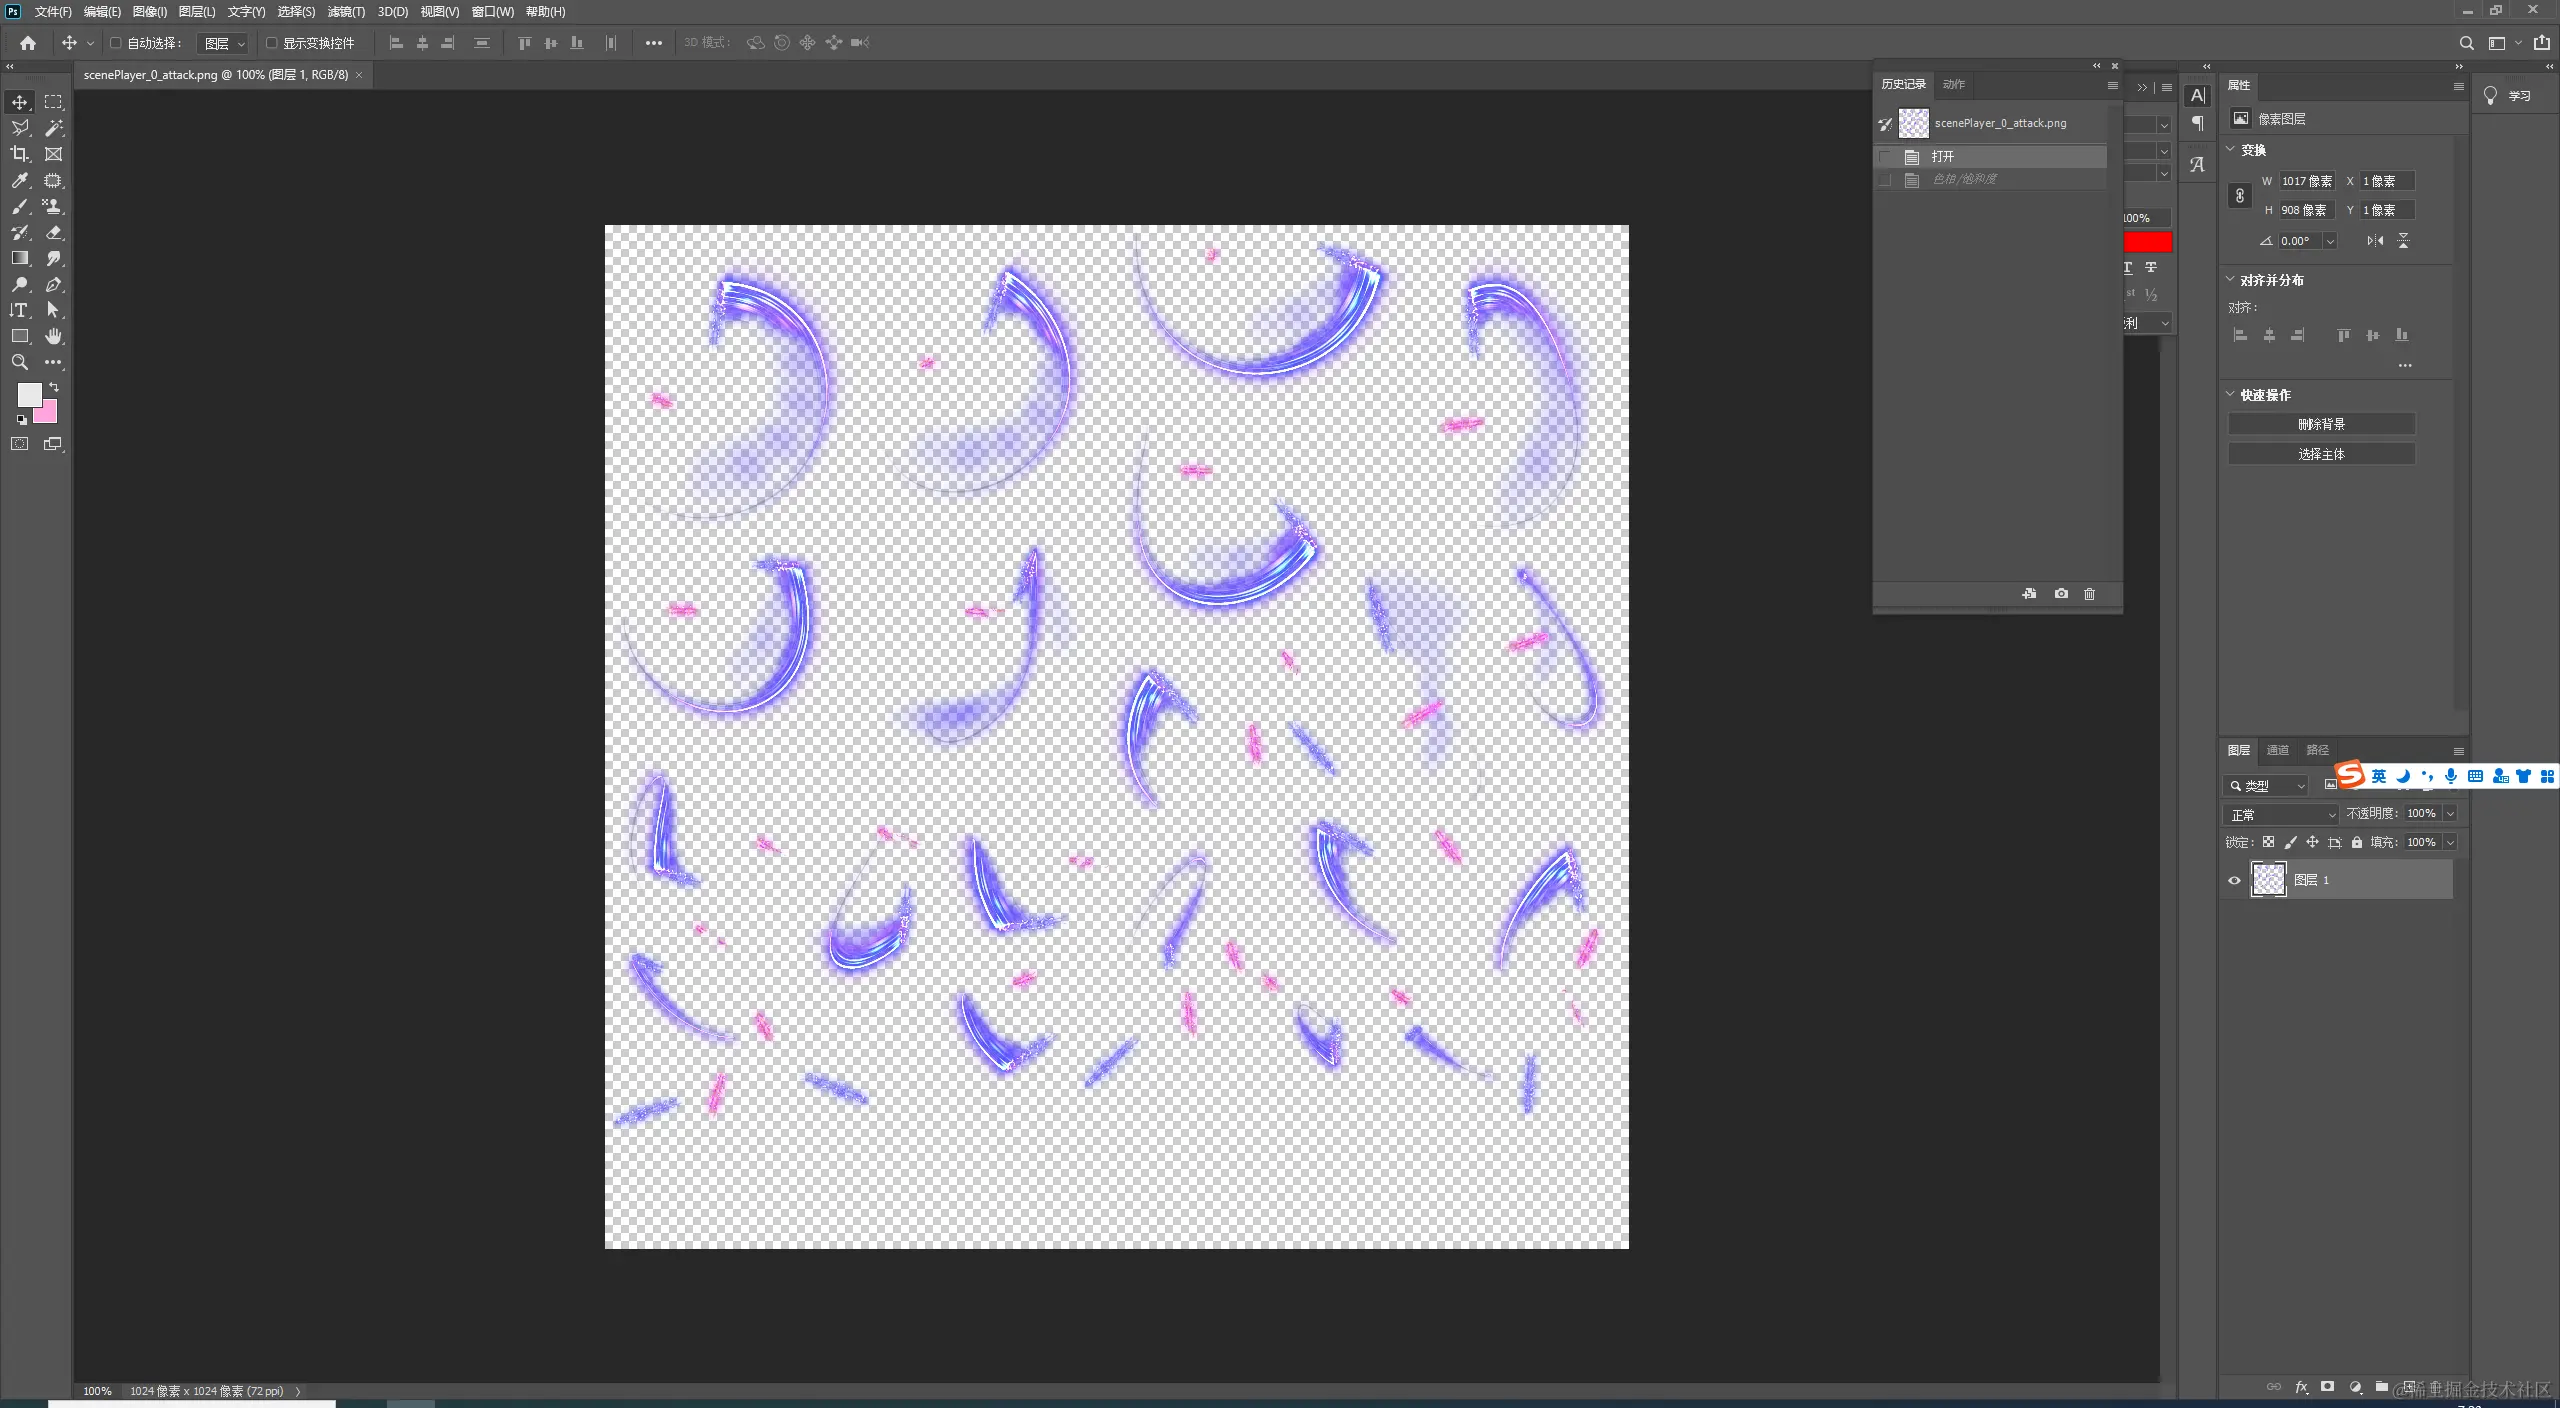Open the 图层 auto-select dropdown
Screen dimensions: 2560x1408
point(224,43)
